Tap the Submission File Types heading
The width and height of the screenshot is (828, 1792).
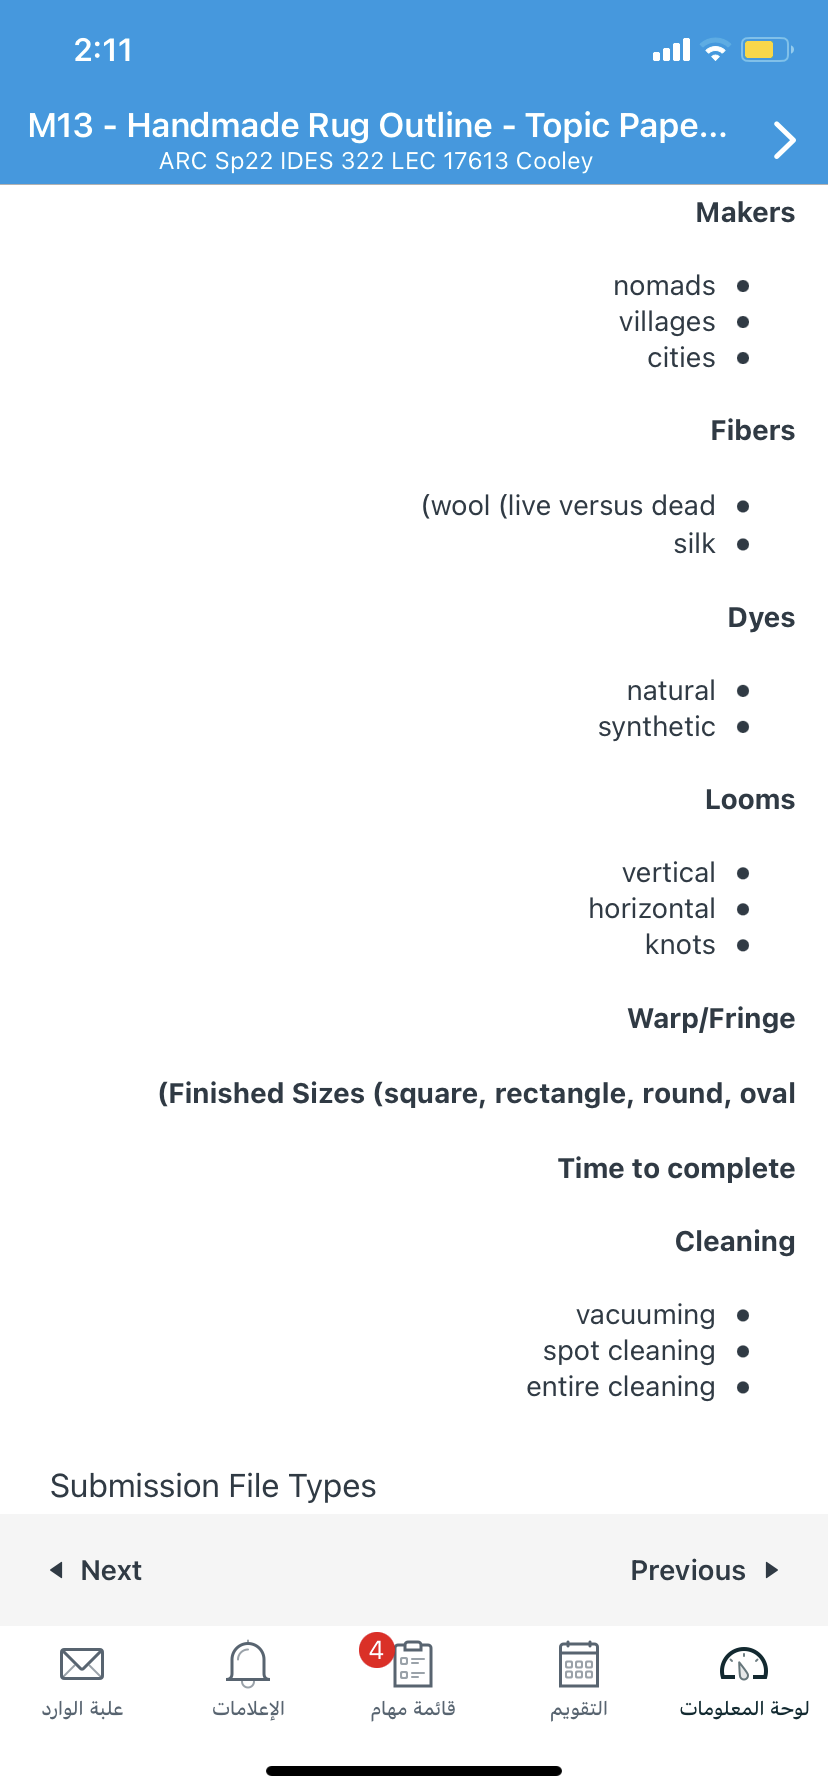[x=213, y=1486]
